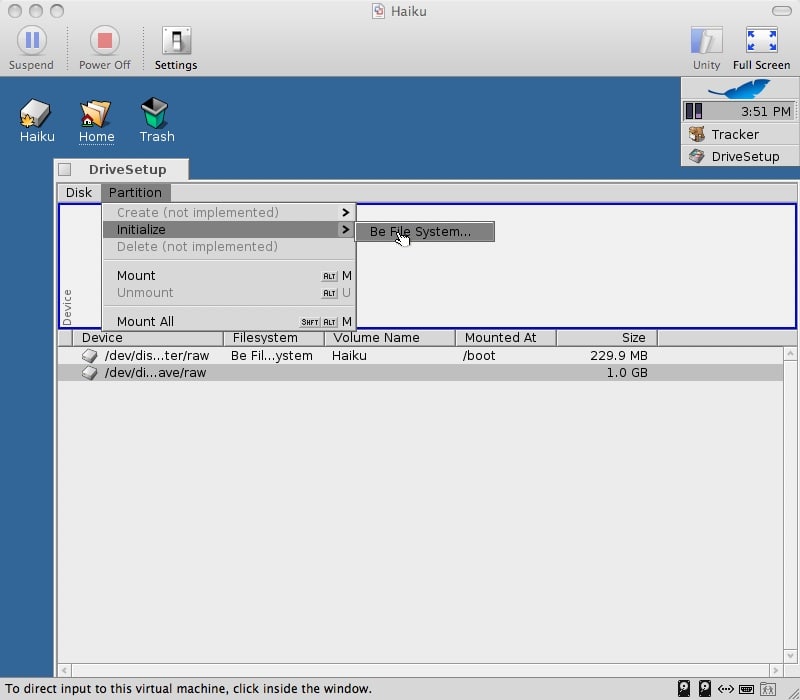Click the 229.9 MB size cell
The height and width of the screenshot is (700, 800).
click(618, 356)
